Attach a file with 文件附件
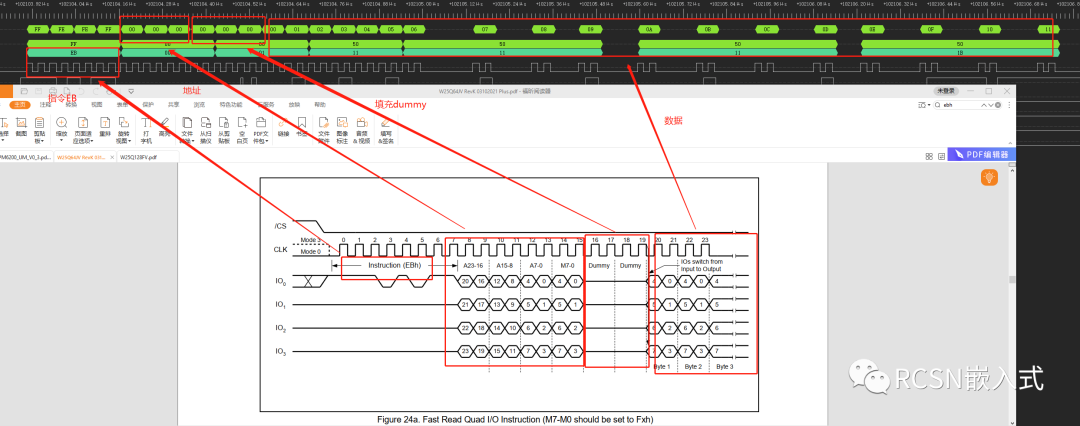The height and width of the screenshot is (426, 1080). click(x=324, y=130)
